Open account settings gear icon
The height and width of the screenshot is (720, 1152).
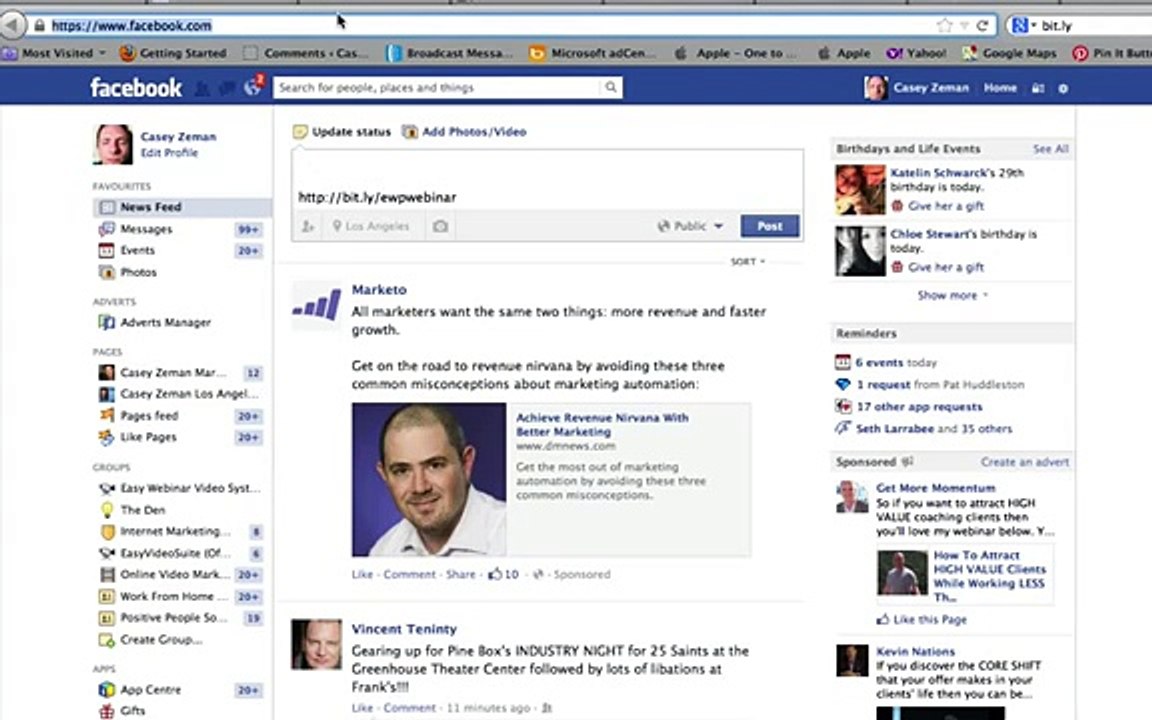coord(1063,88)
